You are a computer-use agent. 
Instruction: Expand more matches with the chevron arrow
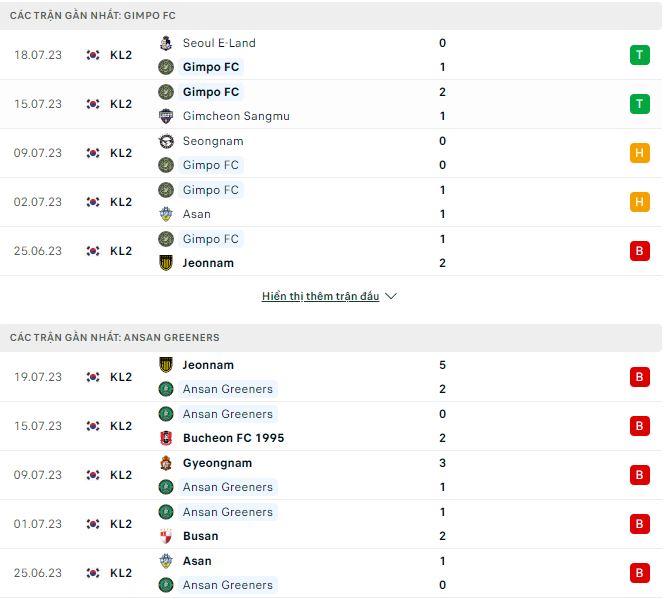[x=391, y=297]
